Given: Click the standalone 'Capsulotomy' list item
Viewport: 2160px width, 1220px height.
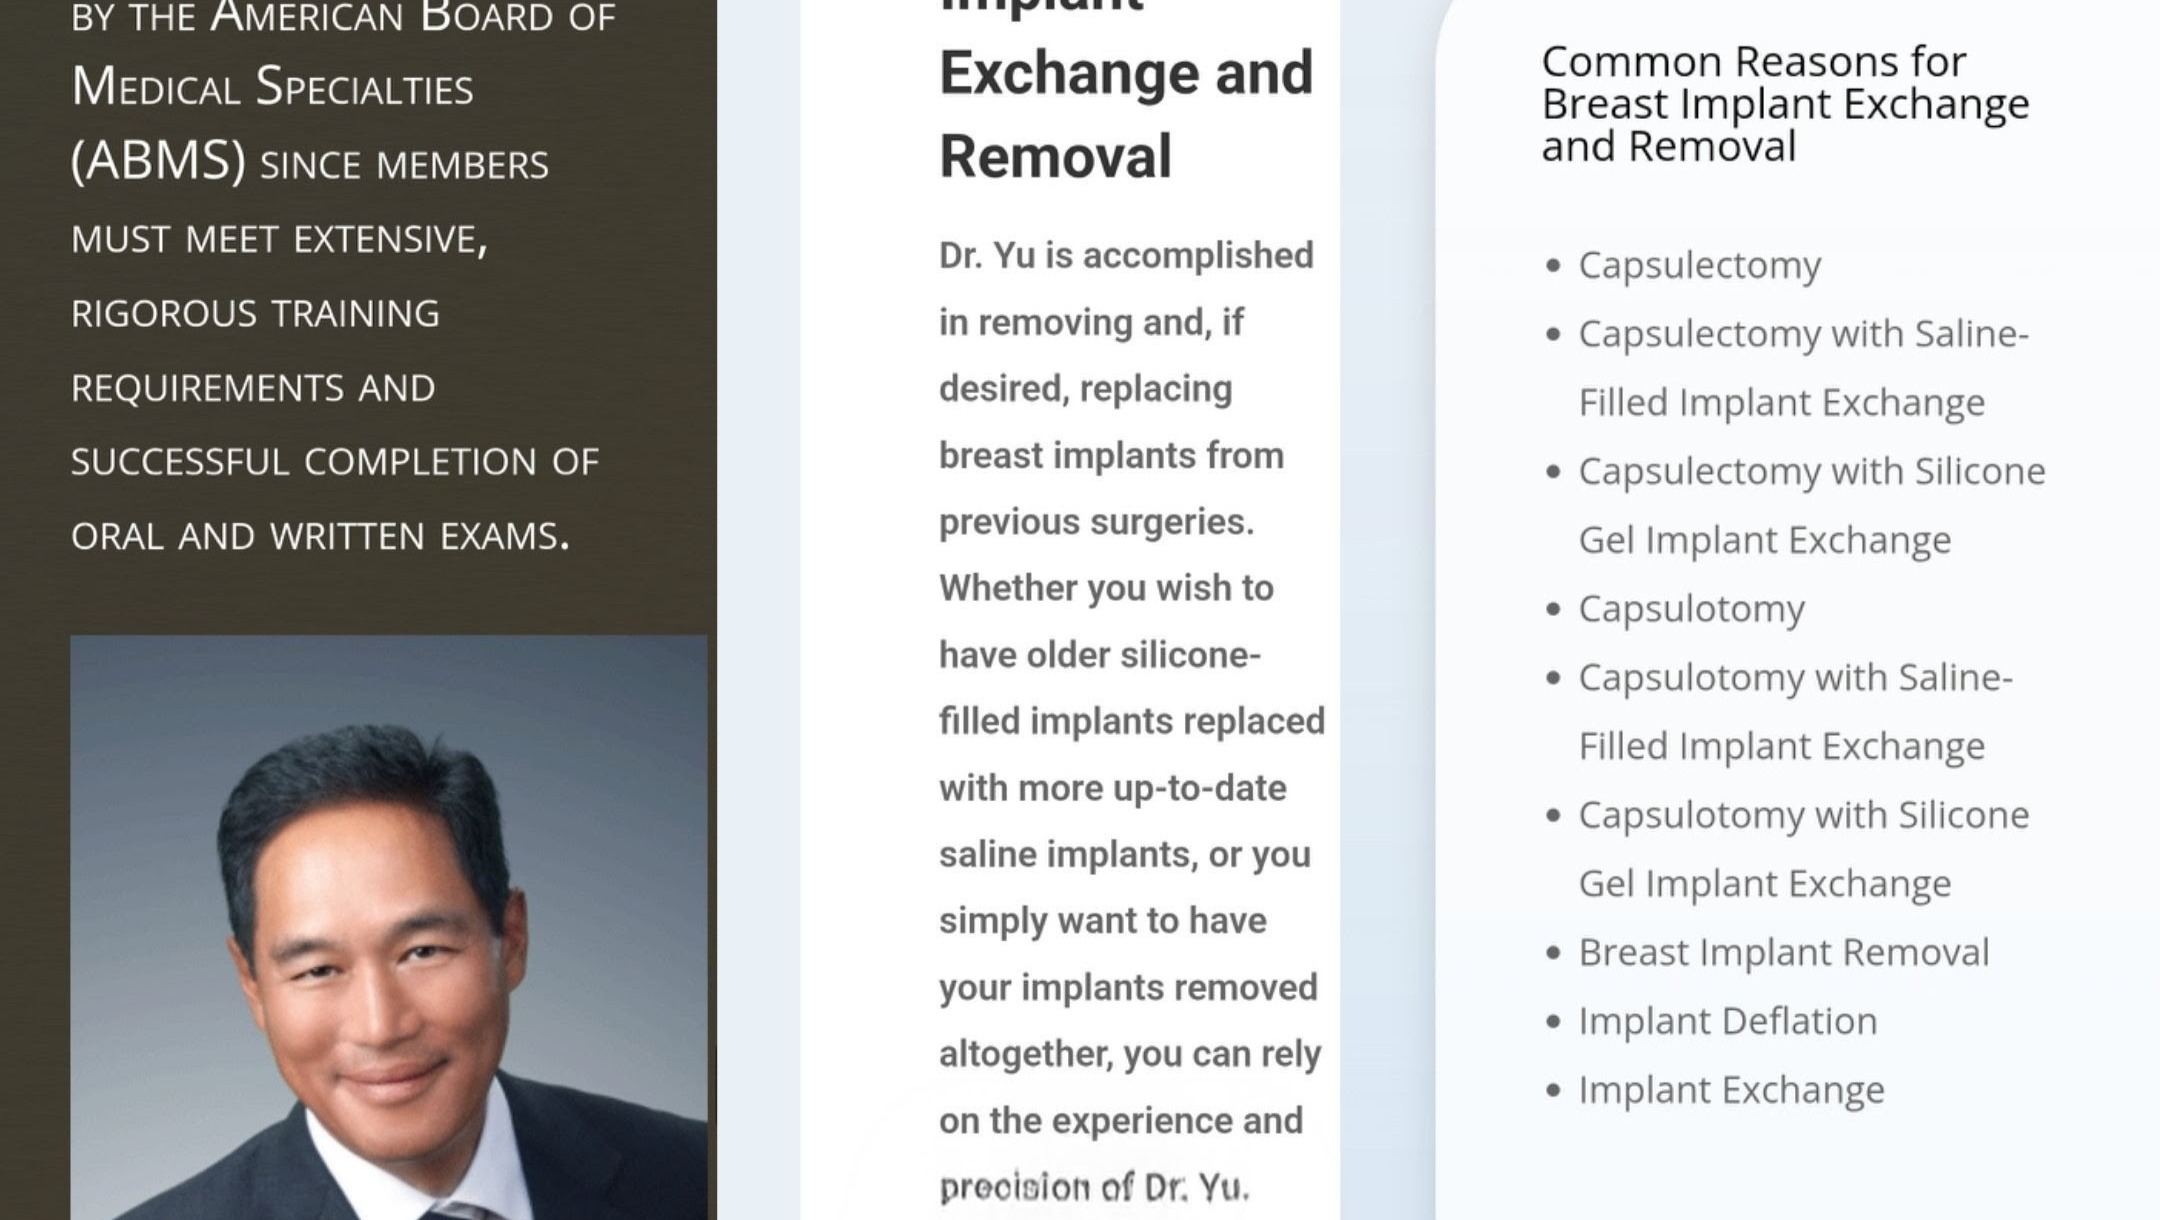Looking at the screenshot, I should click(1691, 609).
